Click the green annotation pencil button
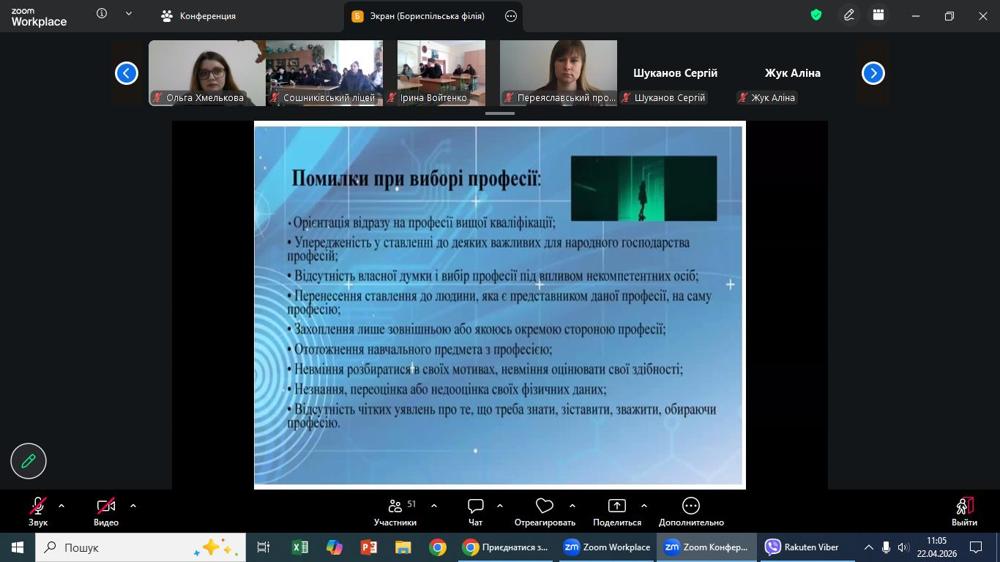The height and width of the screenshot is (562, 1000). 28,461
